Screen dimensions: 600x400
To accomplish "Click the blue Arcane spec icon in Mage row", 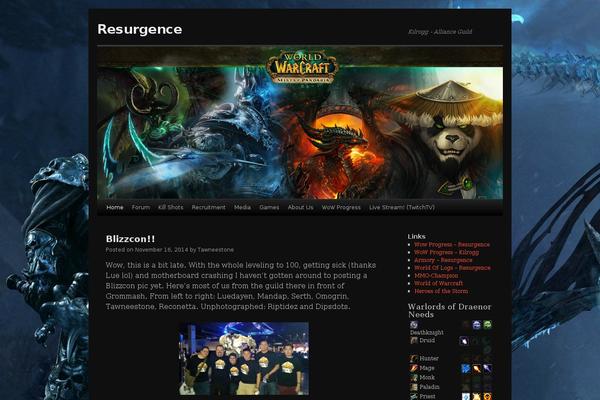I will point(465,368).
